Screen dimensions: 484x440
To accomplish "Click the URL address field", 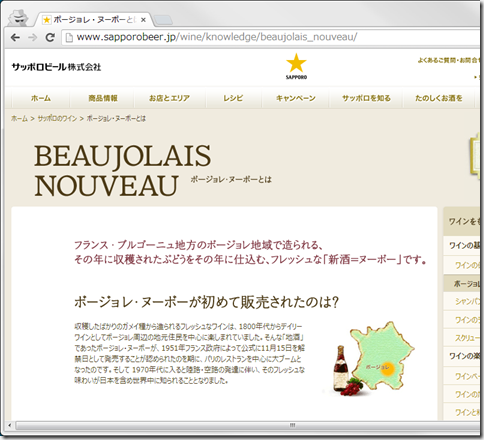I will 271,37.
